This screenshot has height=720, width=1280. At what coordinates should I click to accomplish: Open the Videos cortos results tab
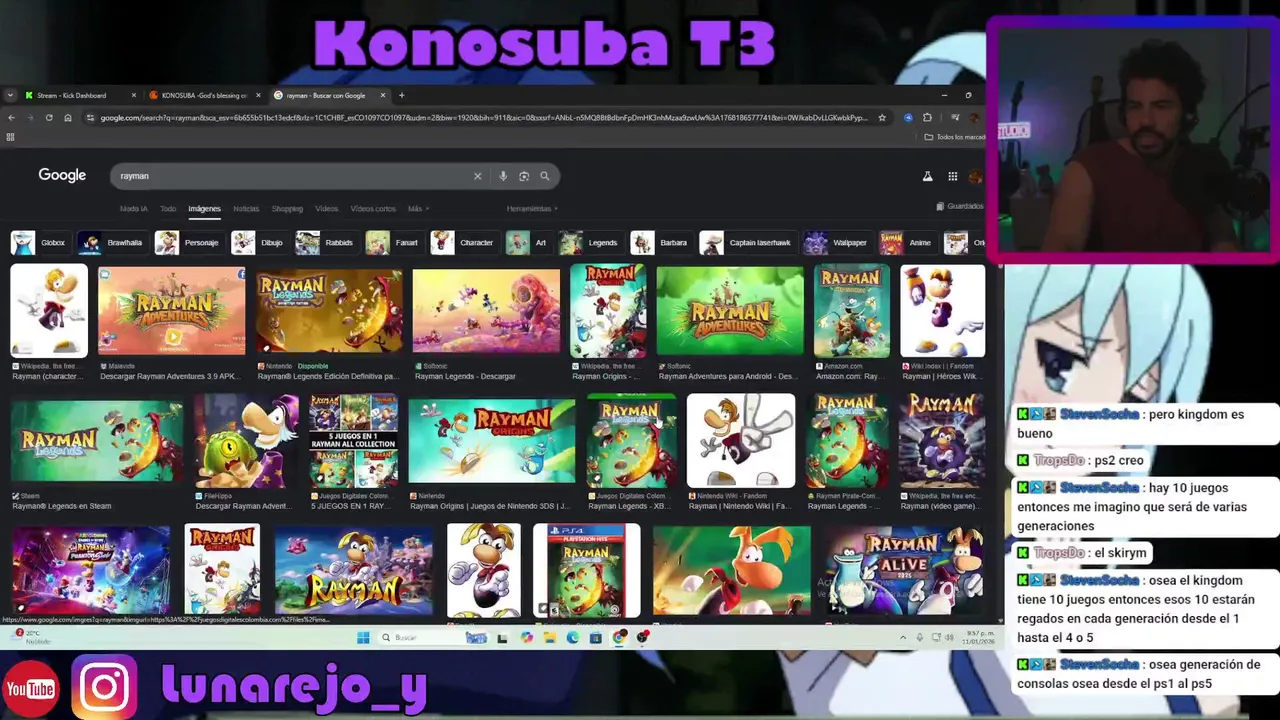pyautogui.click(x=373, y=209)
